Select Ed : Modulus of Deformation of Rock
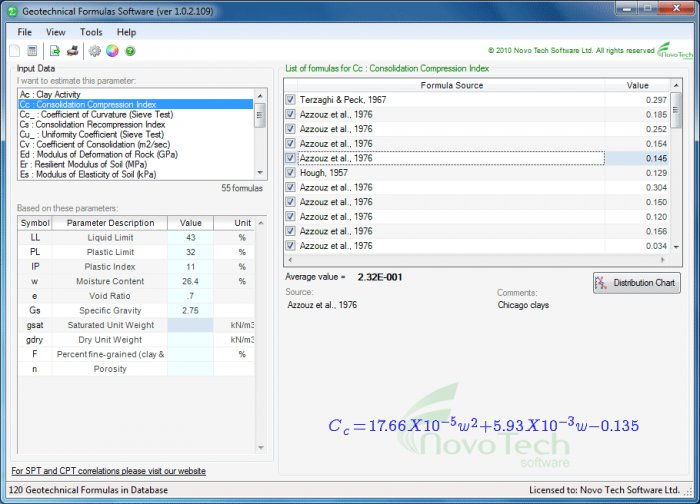The height and width of the screenshot is (504, 700). click(136, 154)
